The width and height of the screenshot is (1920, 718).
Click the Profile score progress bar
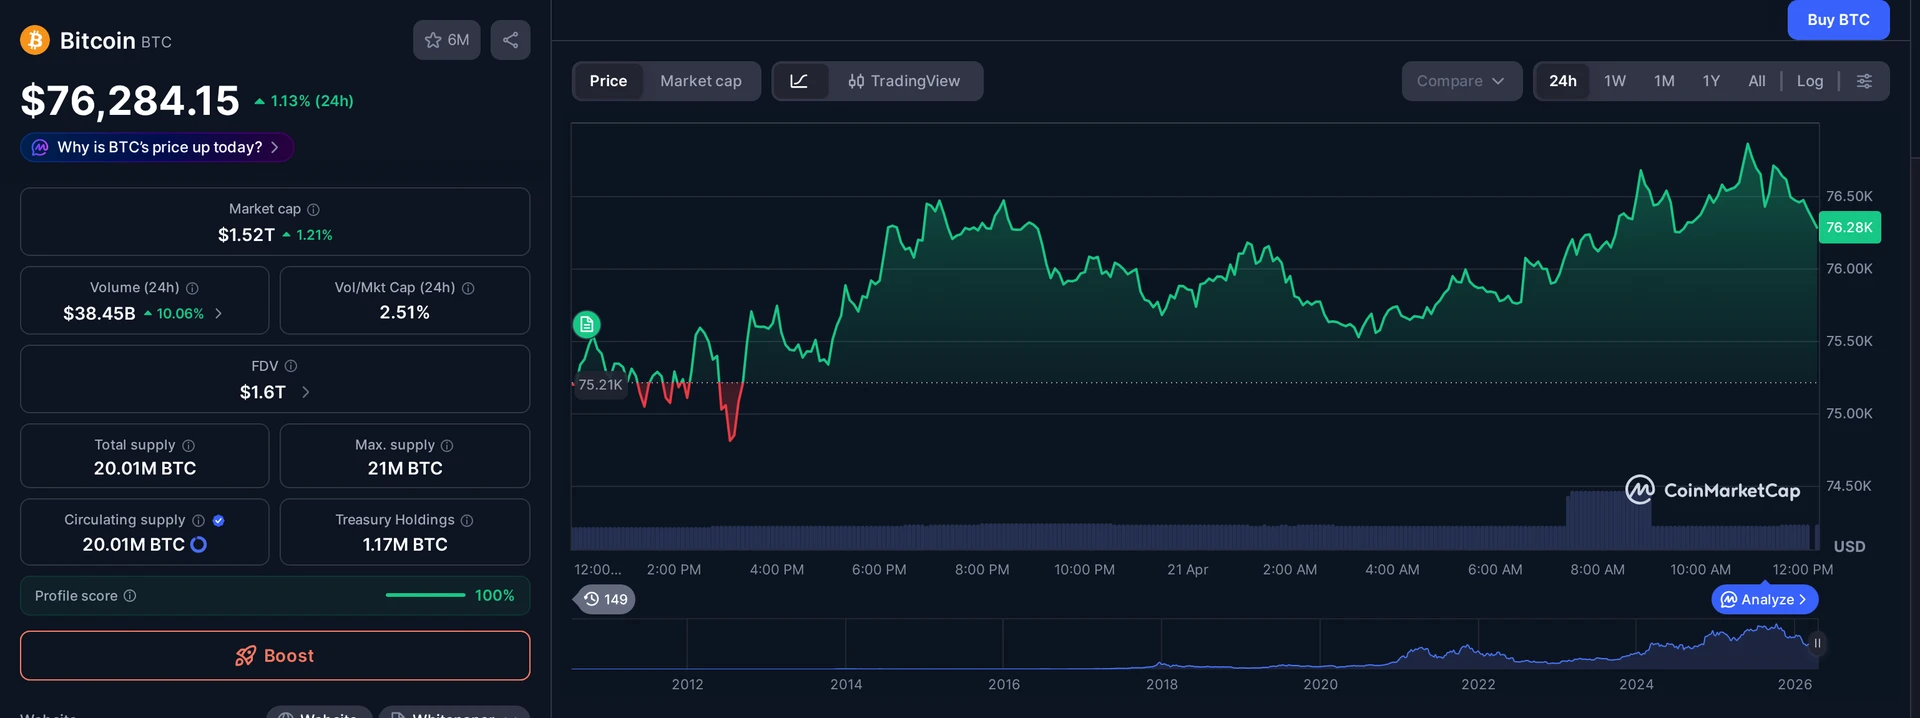tap(425, 596)
